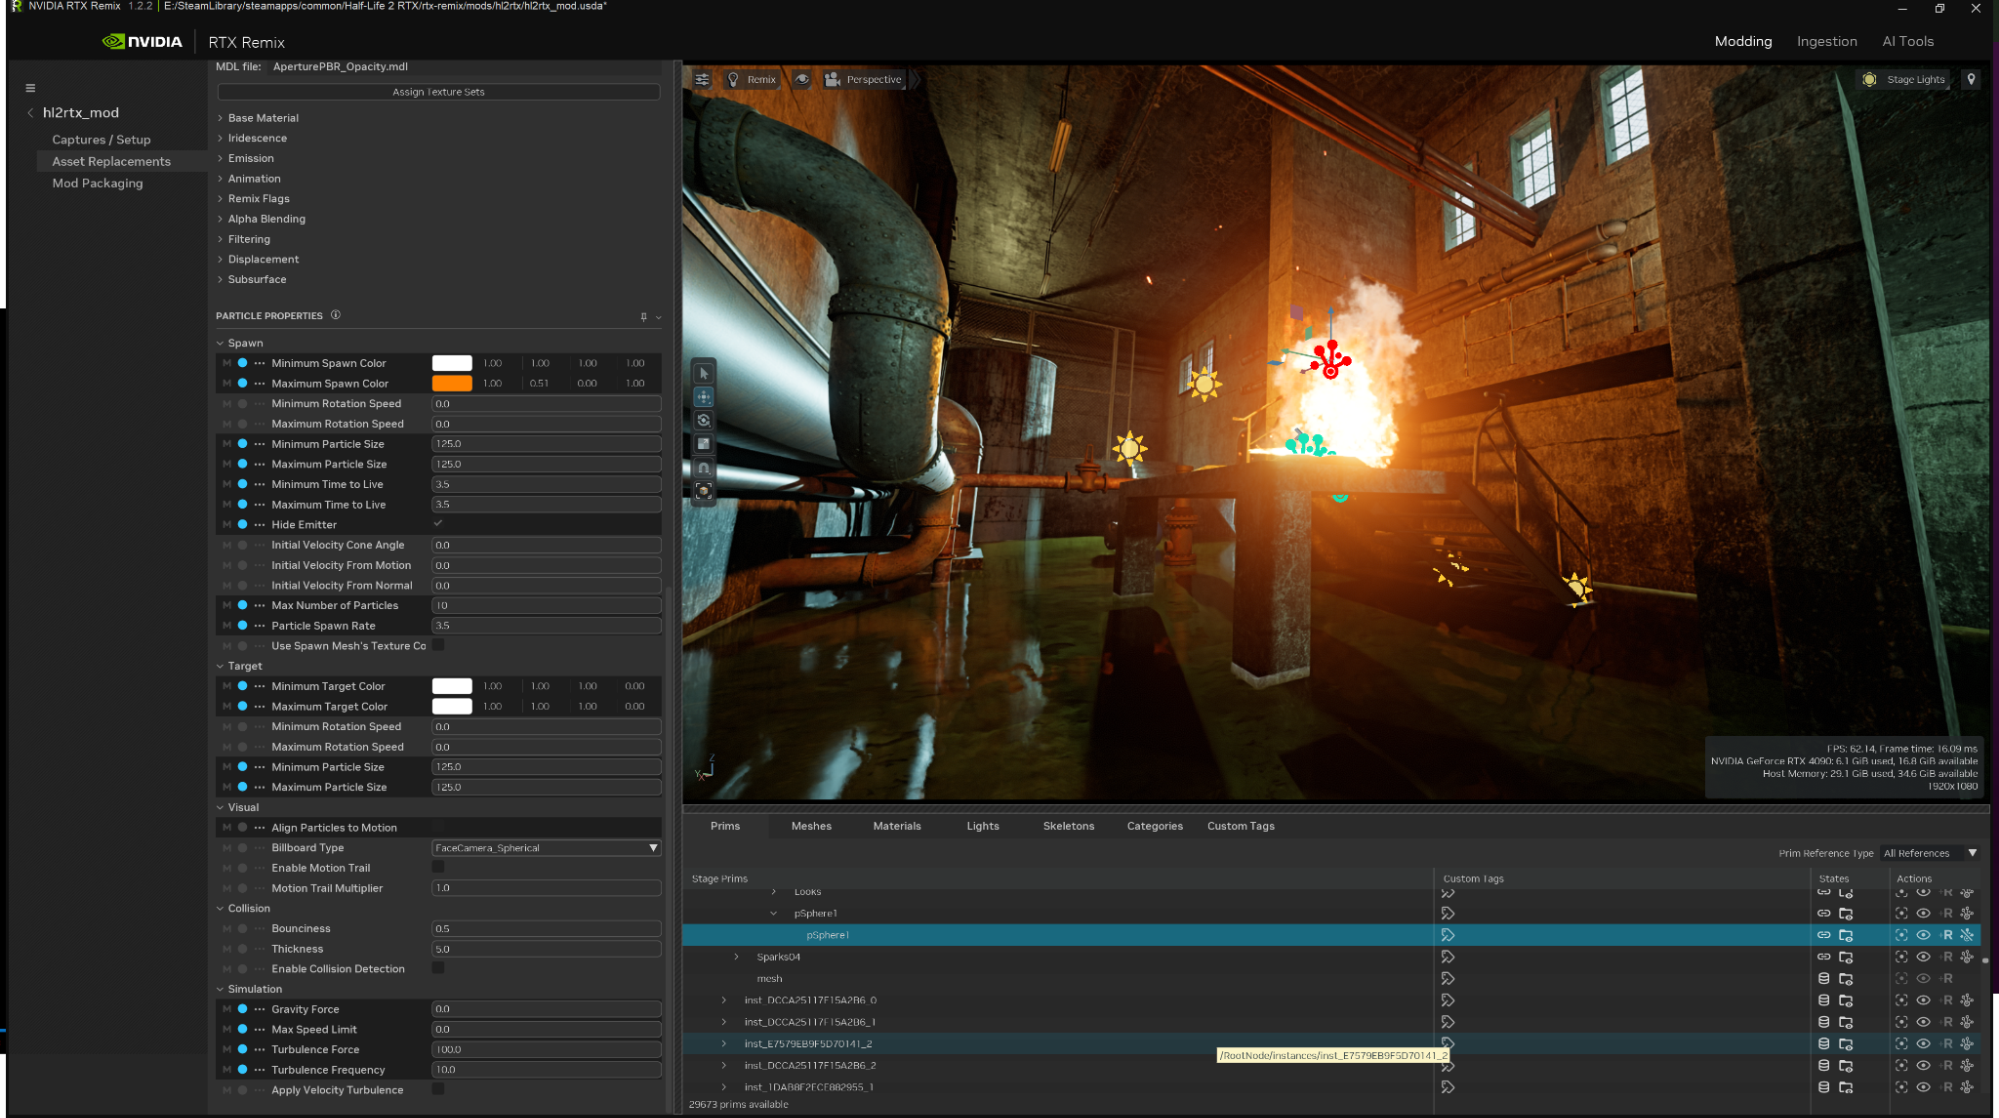Enable Collision Detection checkbox

pyautogui.click(x=437, y=968)
